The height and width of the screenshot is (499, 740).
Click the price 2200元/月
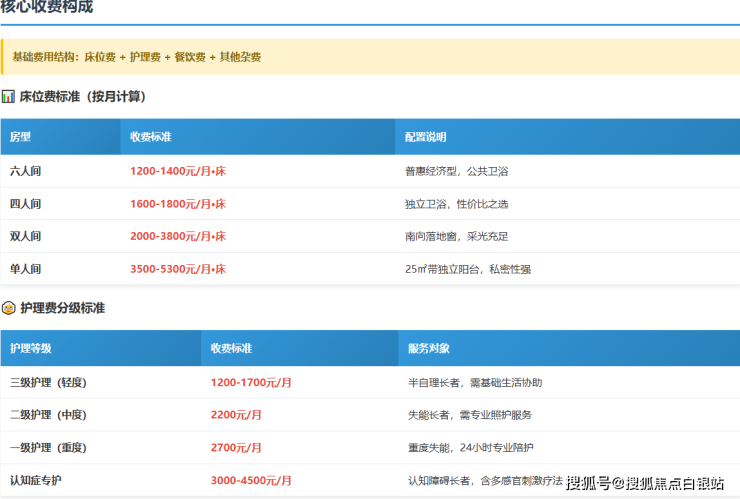click(x=236, y=415)
